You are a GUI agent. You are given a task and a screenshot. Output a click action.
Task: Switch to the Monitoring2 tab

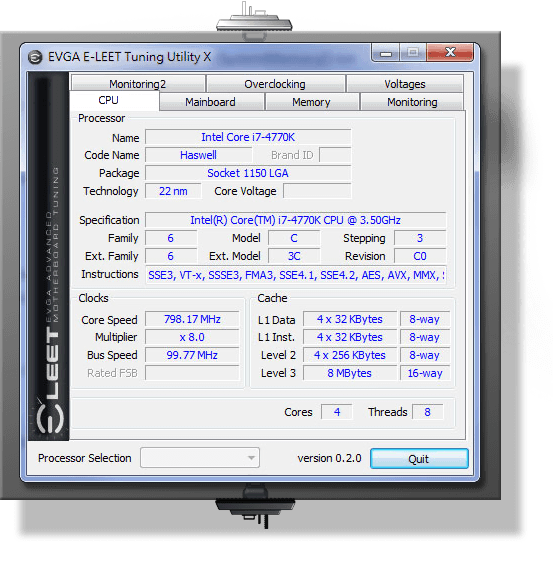click(138, 84)
